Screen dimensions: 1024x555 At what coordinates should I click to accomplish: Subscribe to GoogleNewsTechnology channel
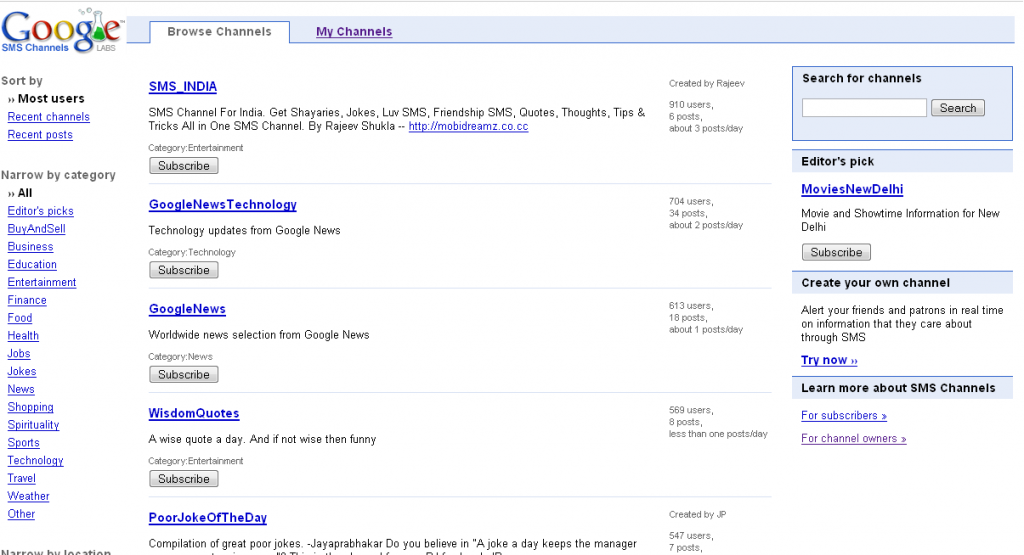coord(184,270)
